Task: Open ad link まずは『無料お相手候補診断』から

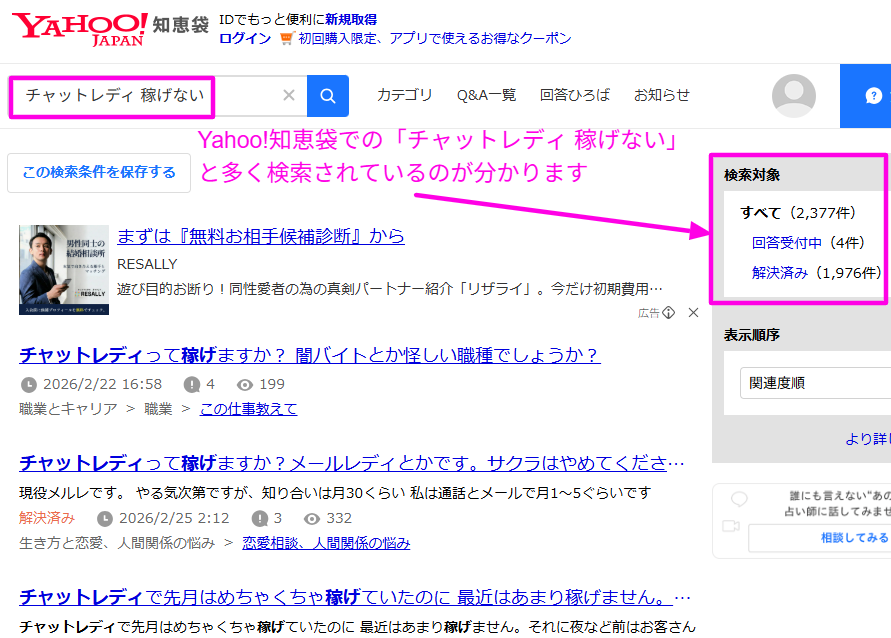Action: (261, 236)
